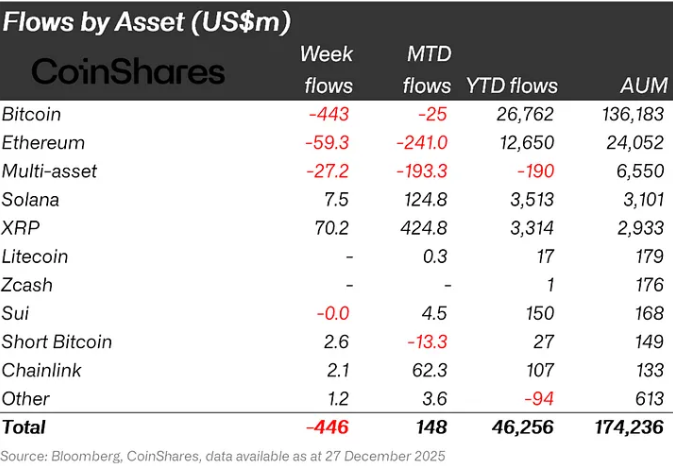The width and height of the screenshot is (673, 466).
Task: Click the CoinShares logo
Action: (x=129, y=71)
